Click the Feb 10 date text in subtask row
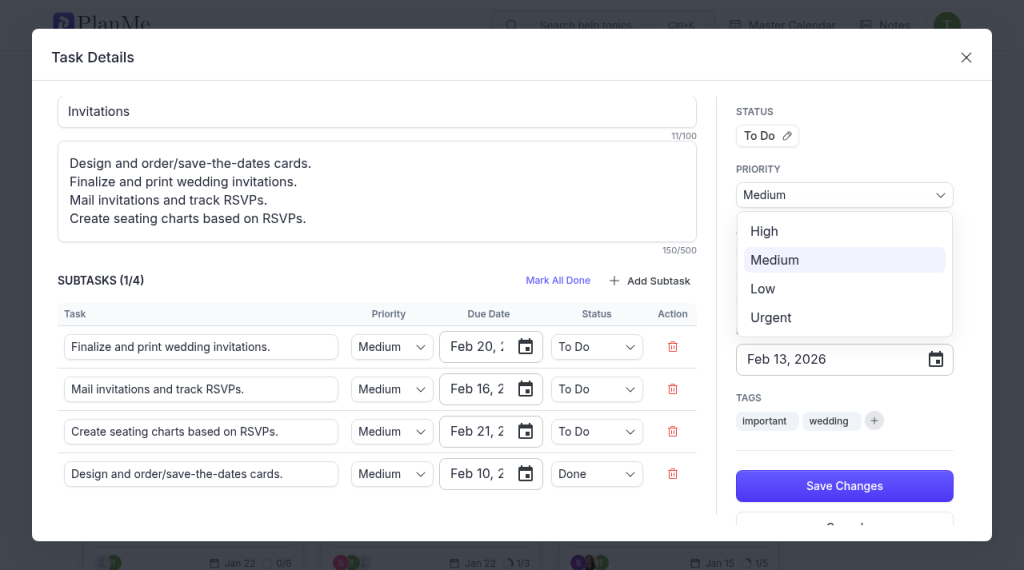Screen dimensions: 1024x570 click(477, 474)
